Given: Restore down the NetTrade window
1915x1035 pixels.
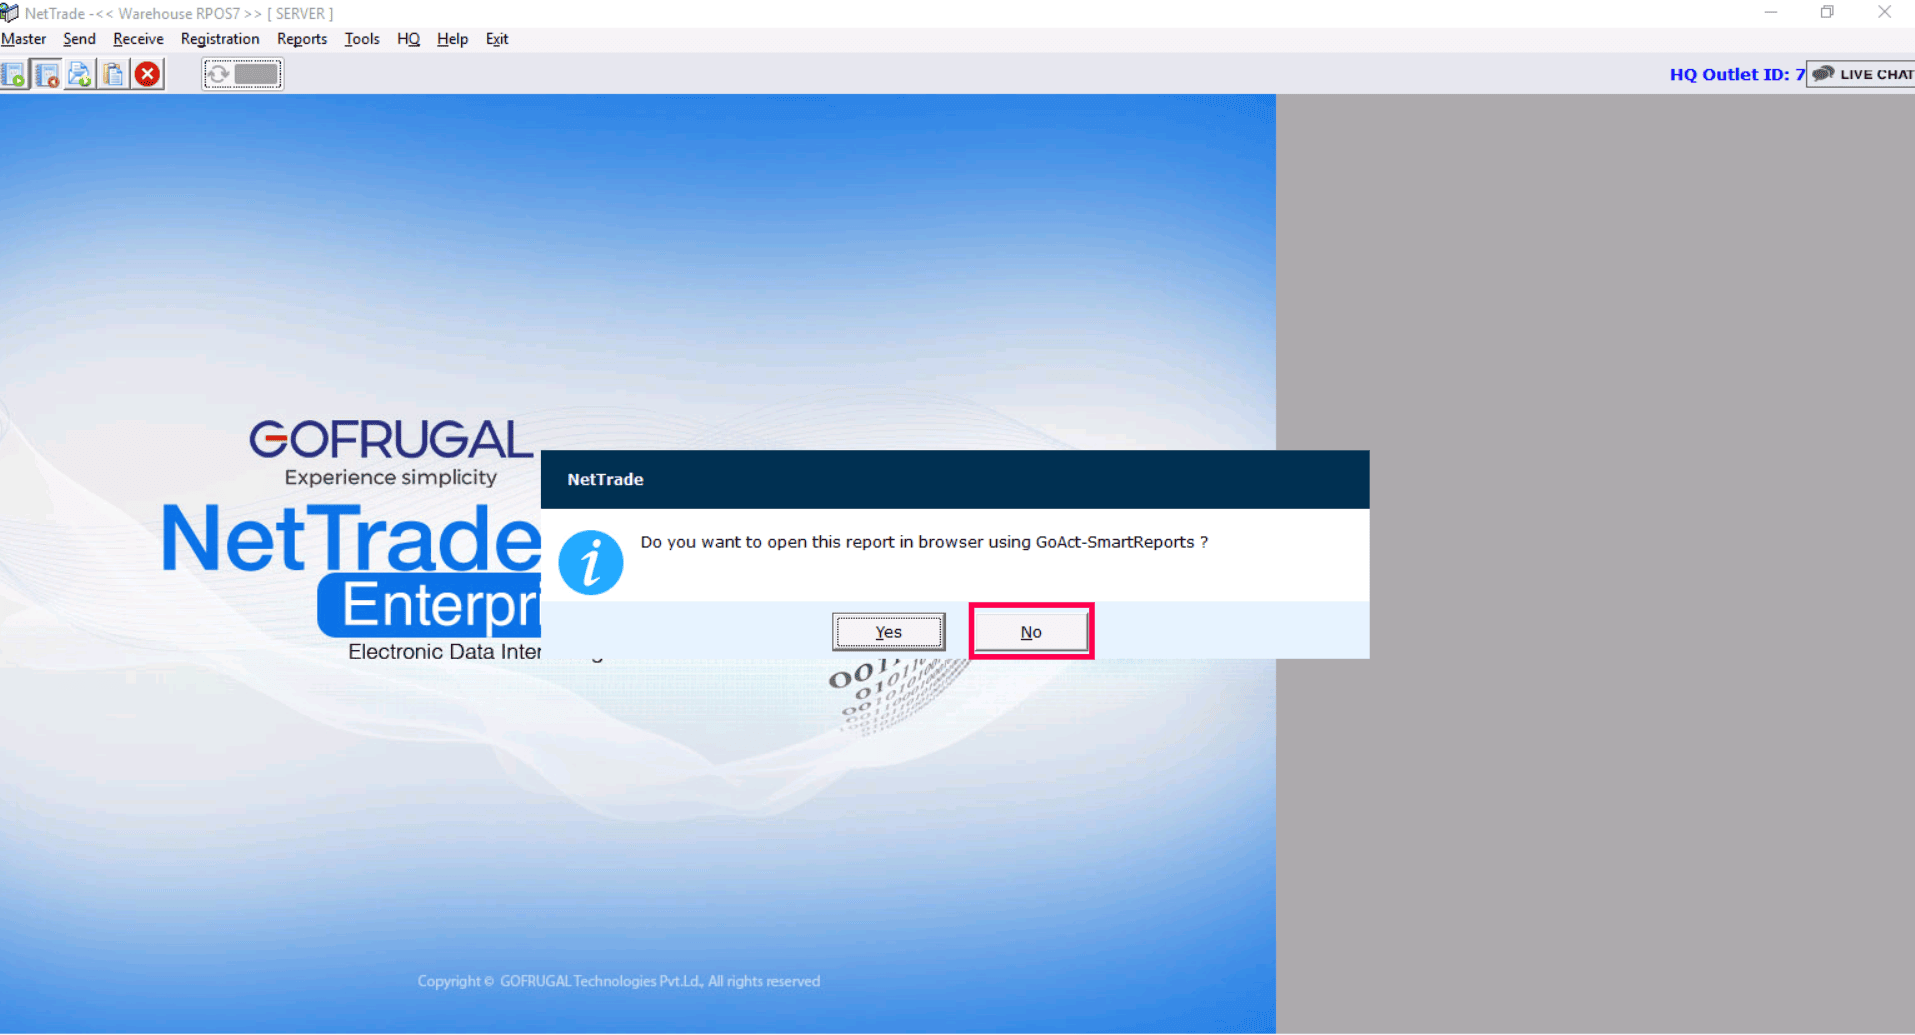Looking at the screenshot, I should click(x=1827, y=13).
